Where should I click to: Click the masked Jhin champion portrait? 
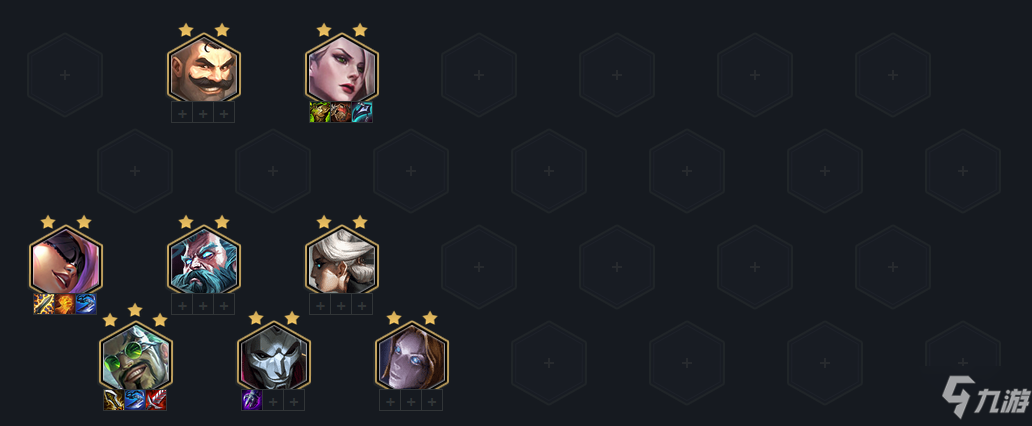coord(274,357)
